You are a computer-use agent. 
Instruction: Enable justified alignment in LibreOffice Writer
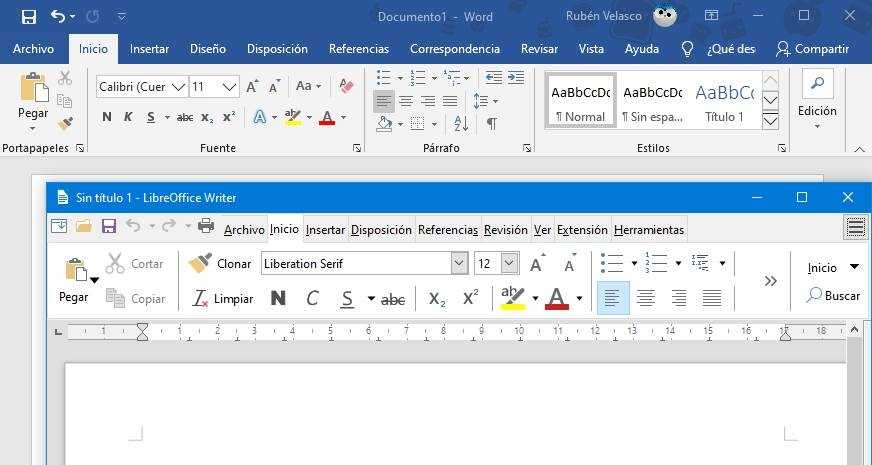point(712,298)
